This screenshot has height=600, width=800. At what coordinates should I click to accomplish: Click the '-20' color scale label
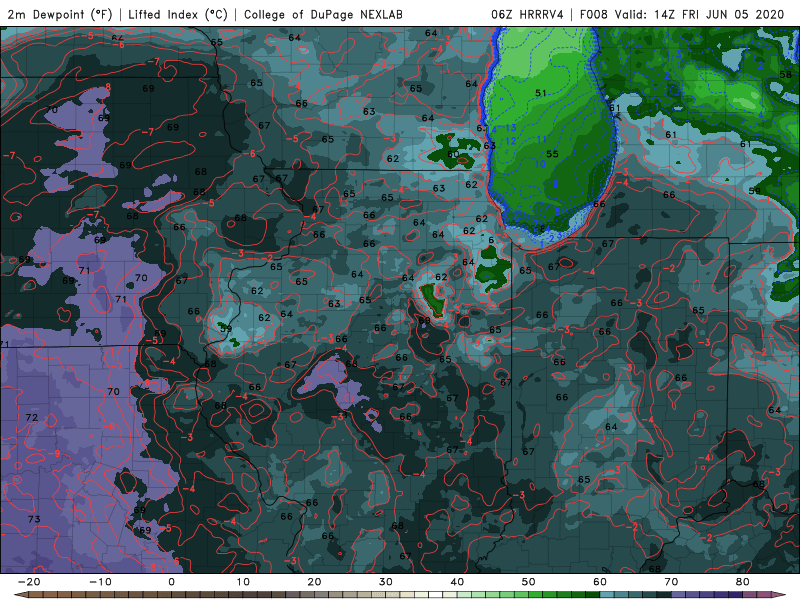point(29,582)
